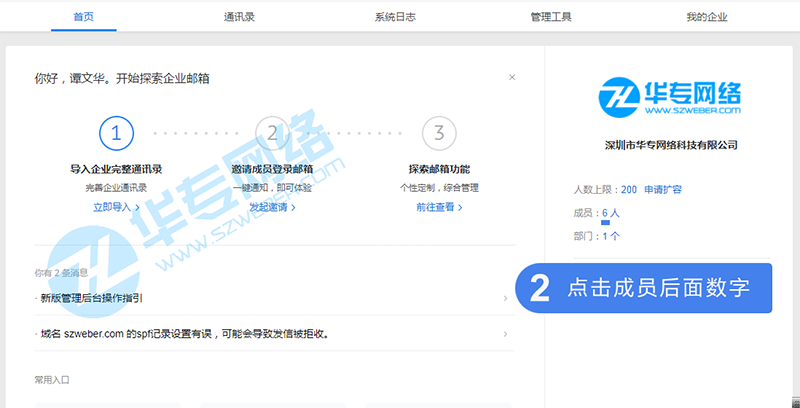Switch to the 首页 tab
Screen dimensions: 800x408
(84, 17)
